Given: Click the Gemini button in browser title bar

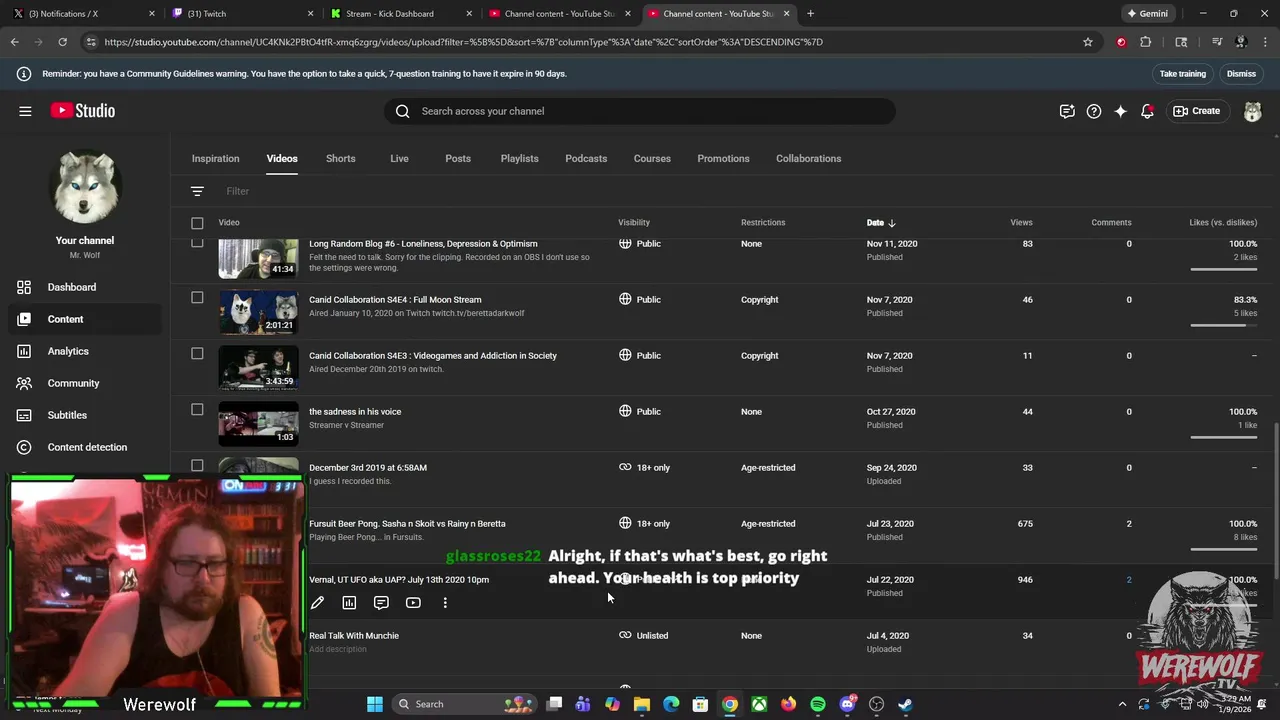Looking at the screenshot, I should click(x=1147, y=14).
